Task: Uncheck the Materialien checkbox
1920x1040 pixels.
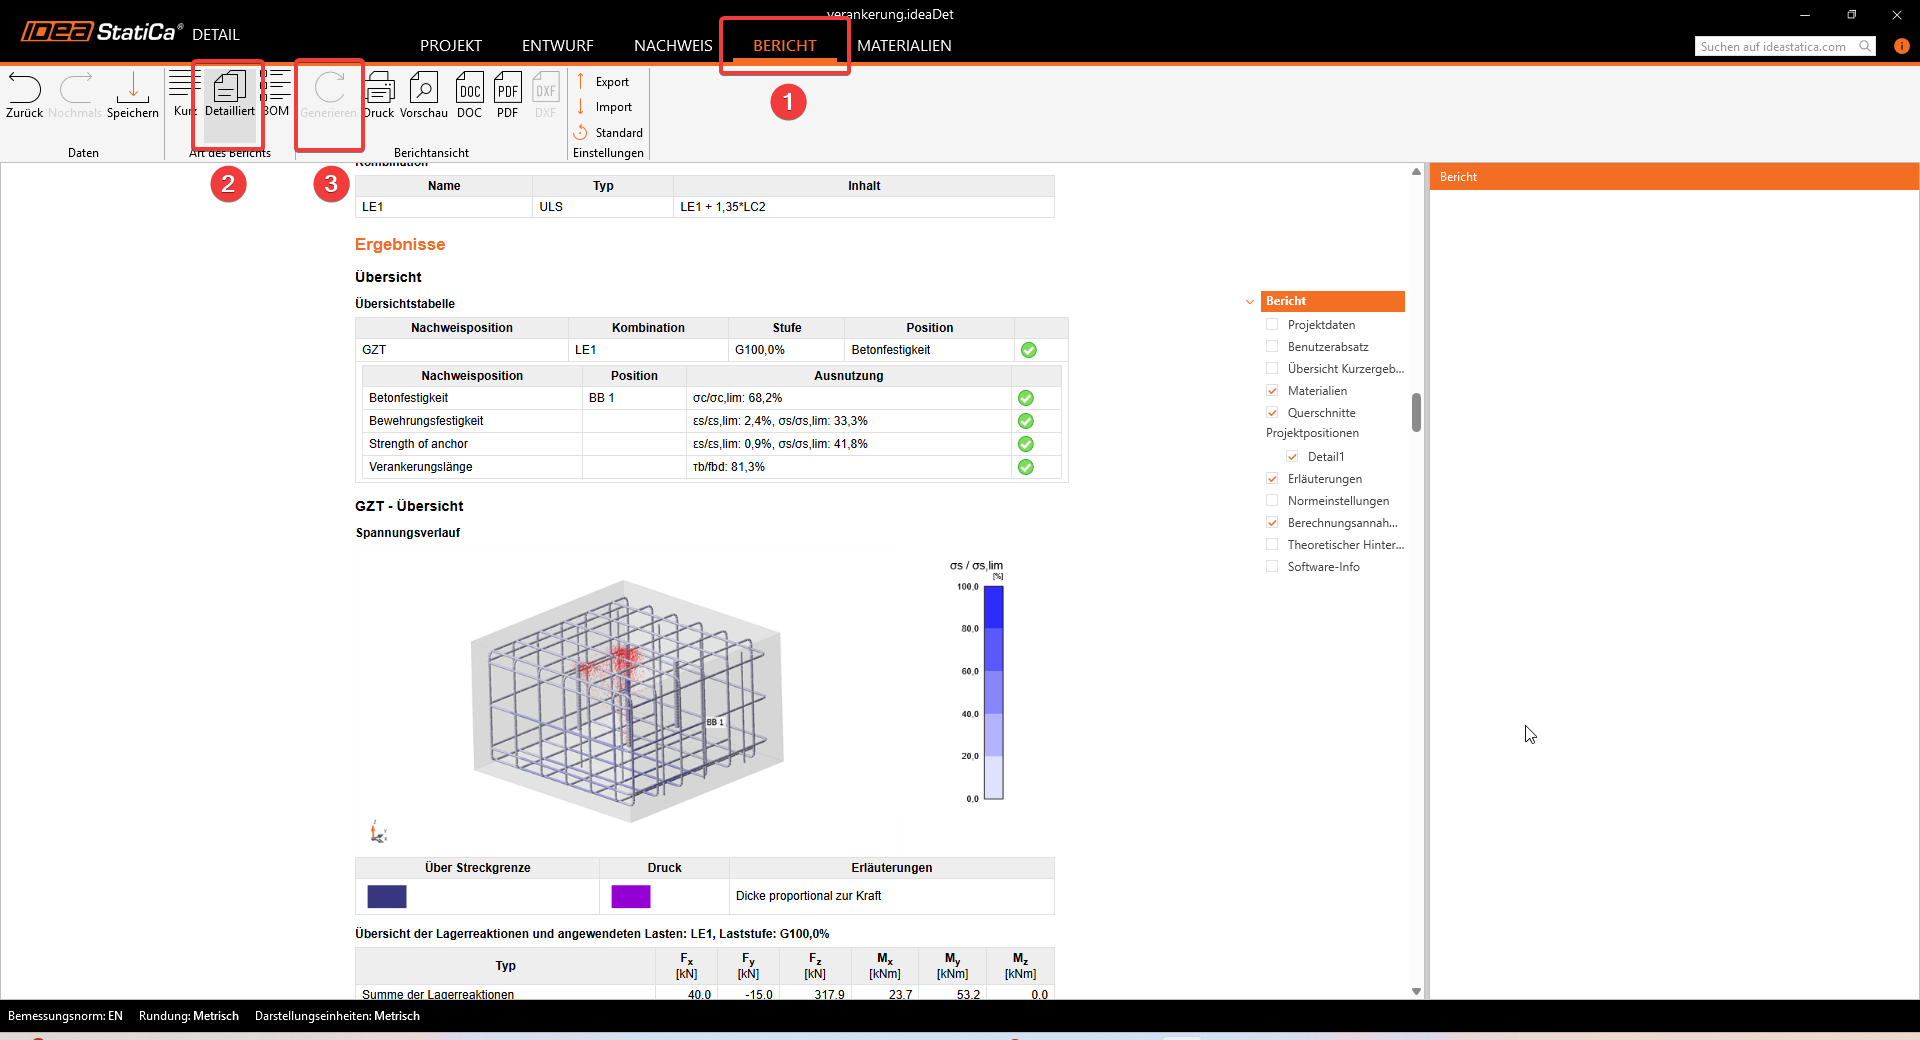Action: (1272, 391)
